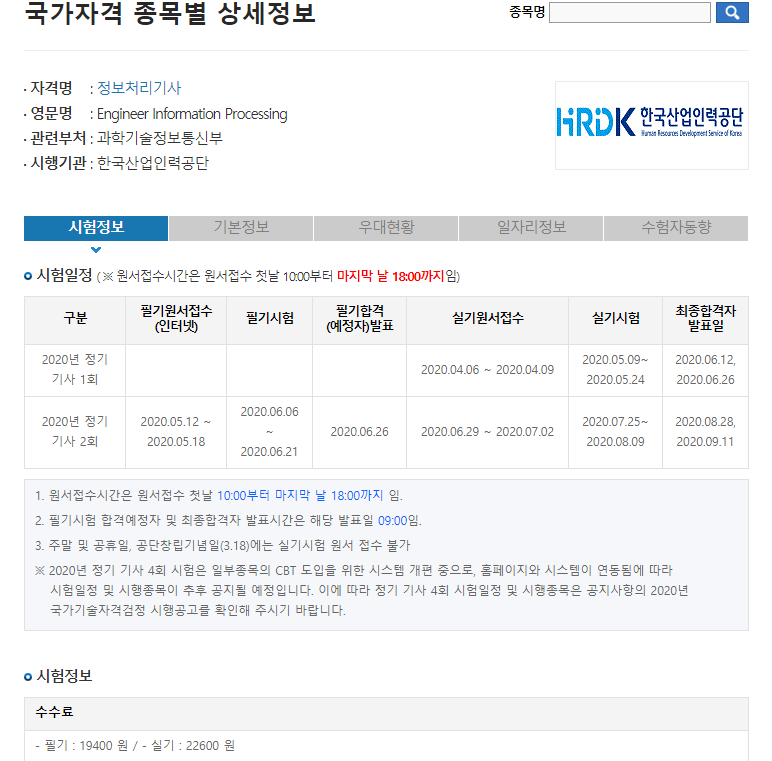772x761 pixels.
Task: Open the 정보처리기사 qualification name link
Action: [x=139, y=88]
